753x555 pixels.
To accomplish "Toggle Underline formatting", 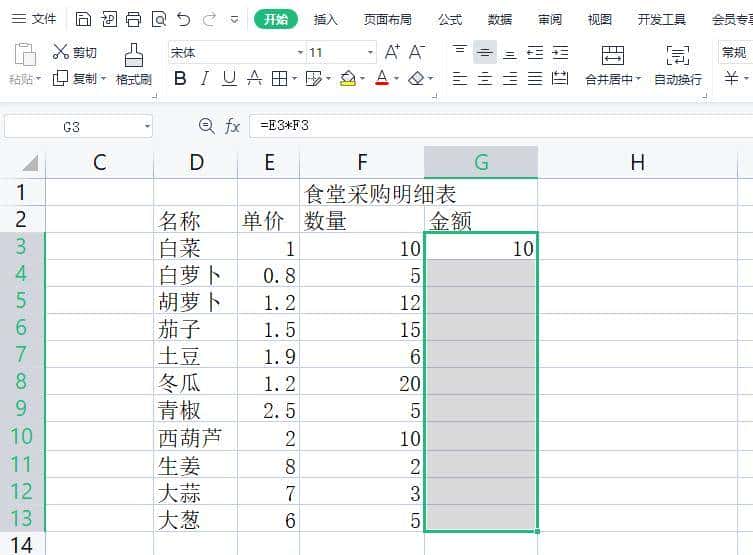I will (230, 78).
